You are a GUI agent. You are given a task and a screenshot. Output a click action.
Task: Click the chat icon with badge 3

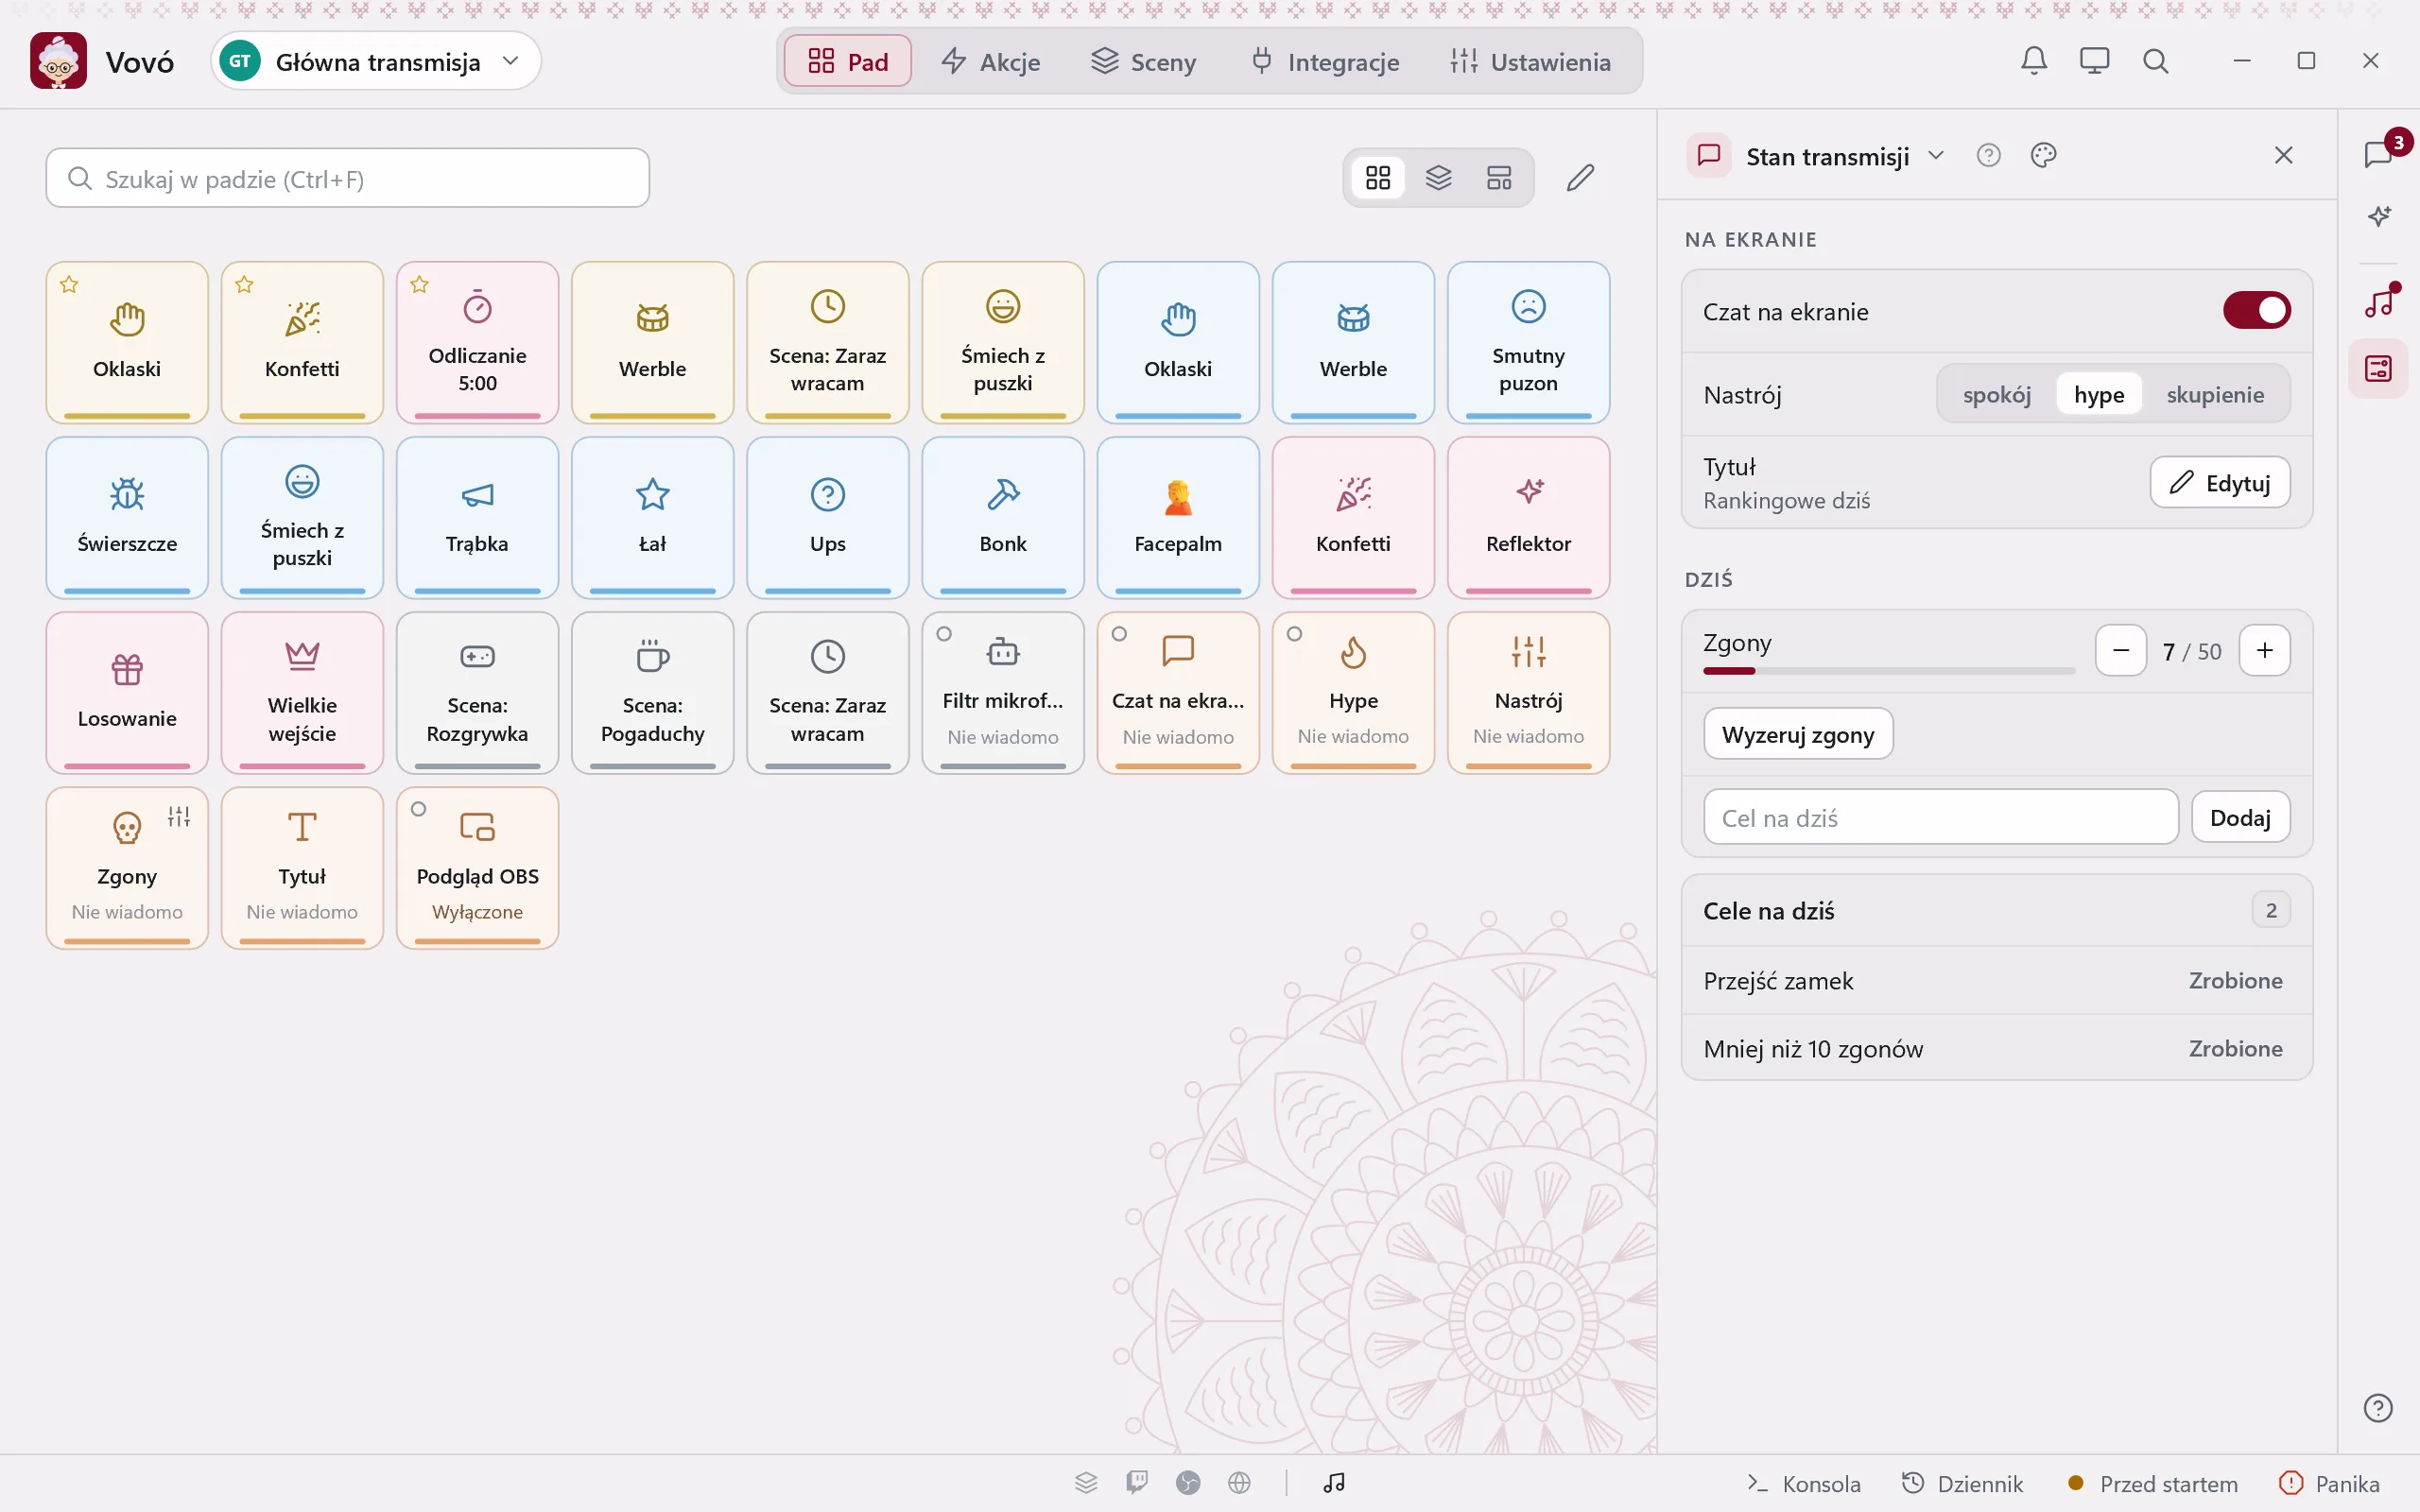pyautogui.click(x=2380, y=154)
